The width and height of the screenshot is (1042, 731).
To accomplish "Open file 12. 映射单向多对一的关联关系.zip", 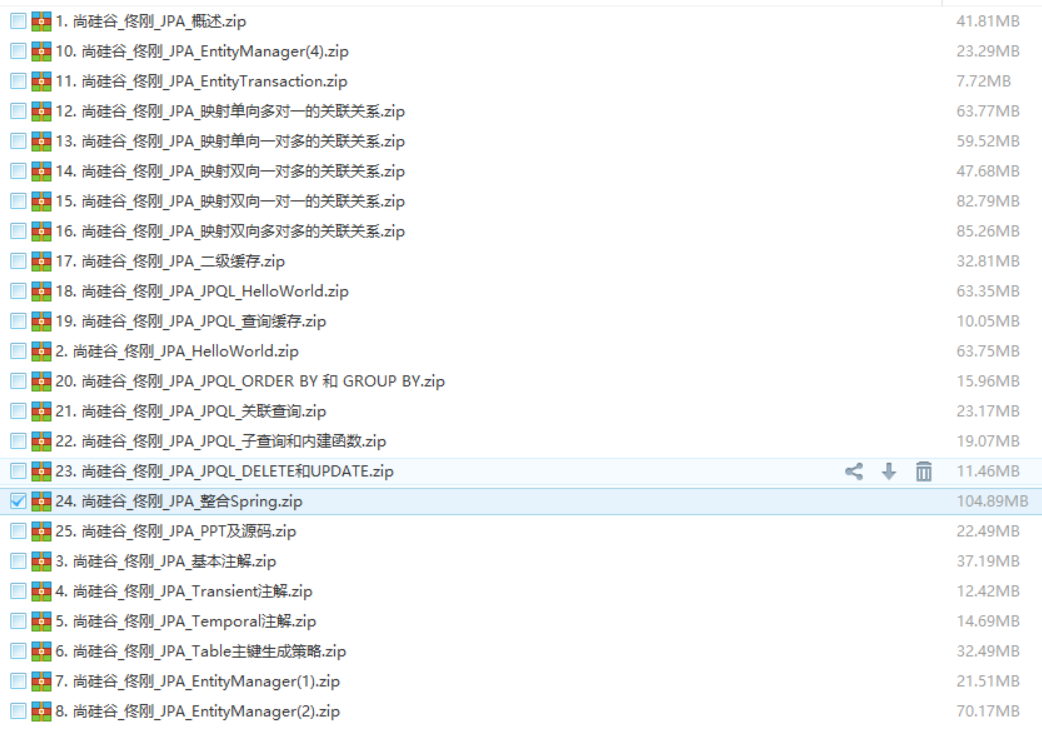I will (230, 111).
